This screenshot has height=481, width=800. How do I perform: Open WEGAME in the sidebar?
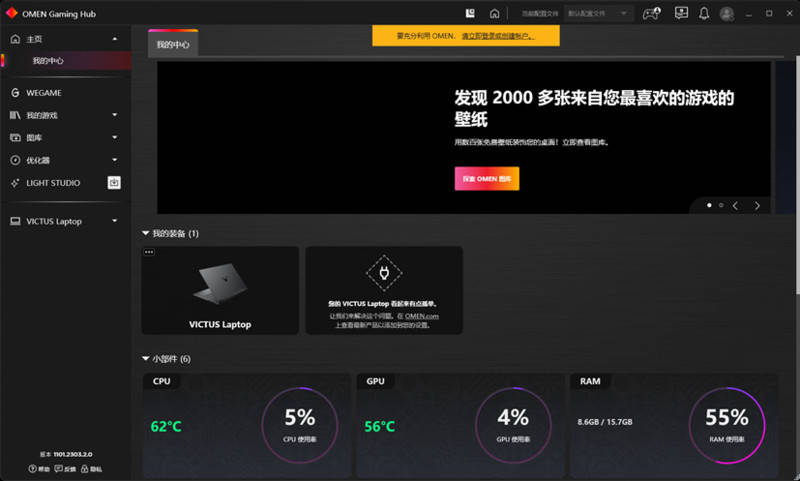[44, 93]
